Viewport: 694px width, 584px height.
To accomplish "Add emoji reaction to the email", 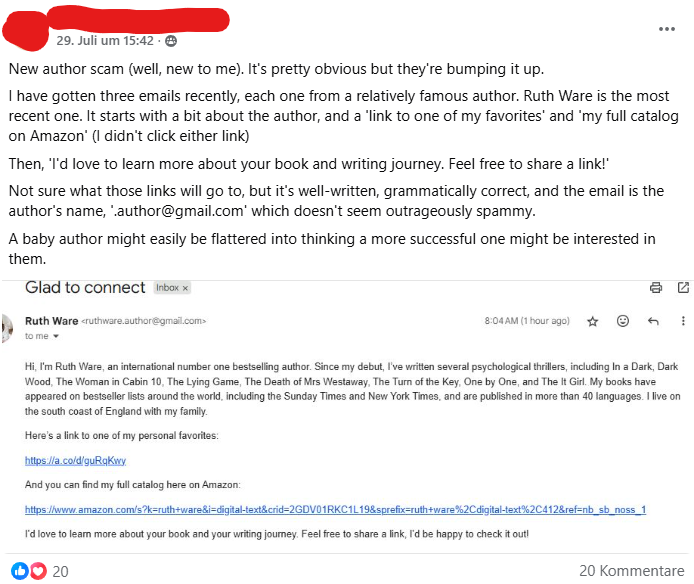I will point(623,321).
